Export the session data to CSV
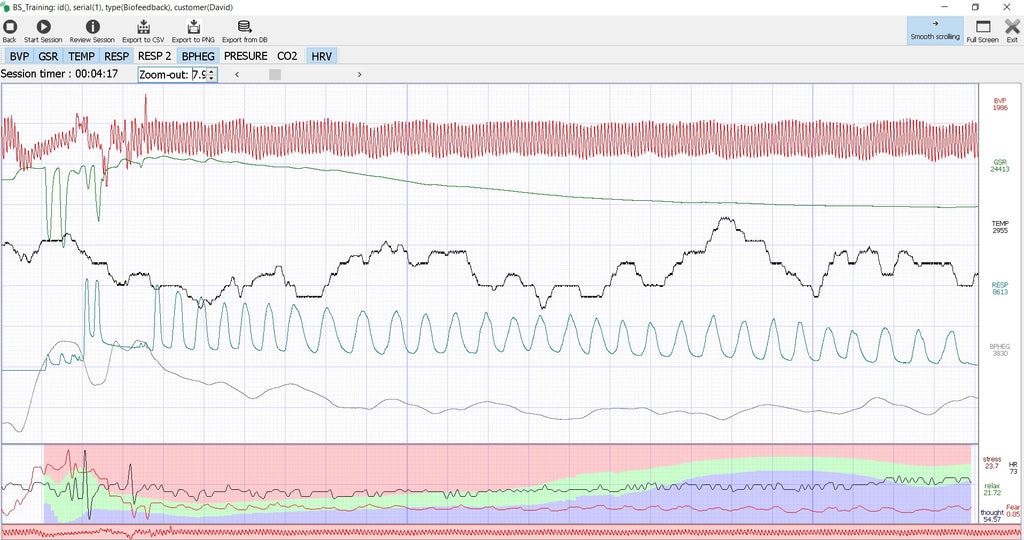Viewport: 1024px width, 540px height. (143, 28)
